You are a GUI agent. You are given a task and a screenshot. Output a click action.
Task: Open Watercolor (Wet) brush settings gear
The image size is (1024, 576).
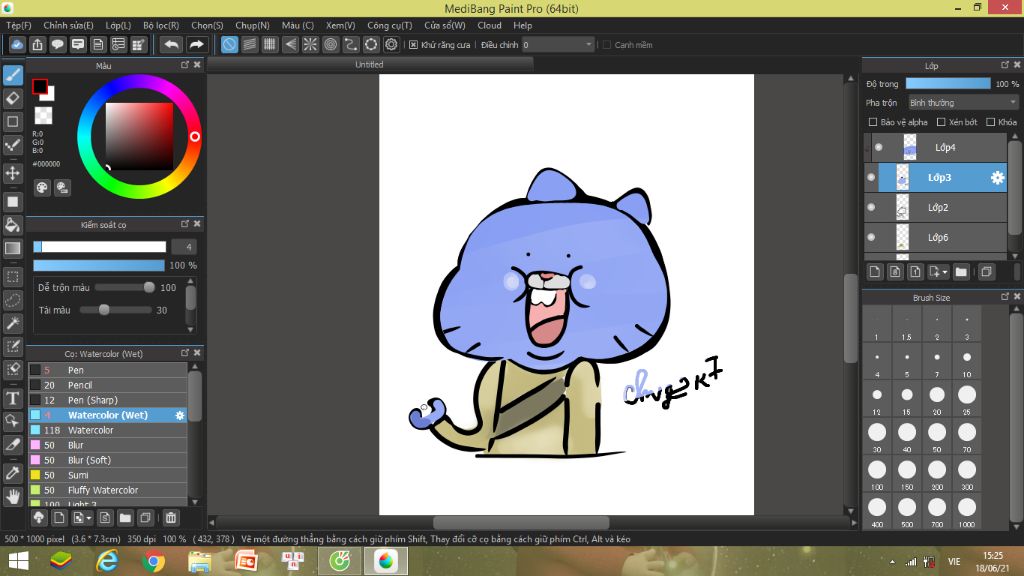click(x=180, y=415)
